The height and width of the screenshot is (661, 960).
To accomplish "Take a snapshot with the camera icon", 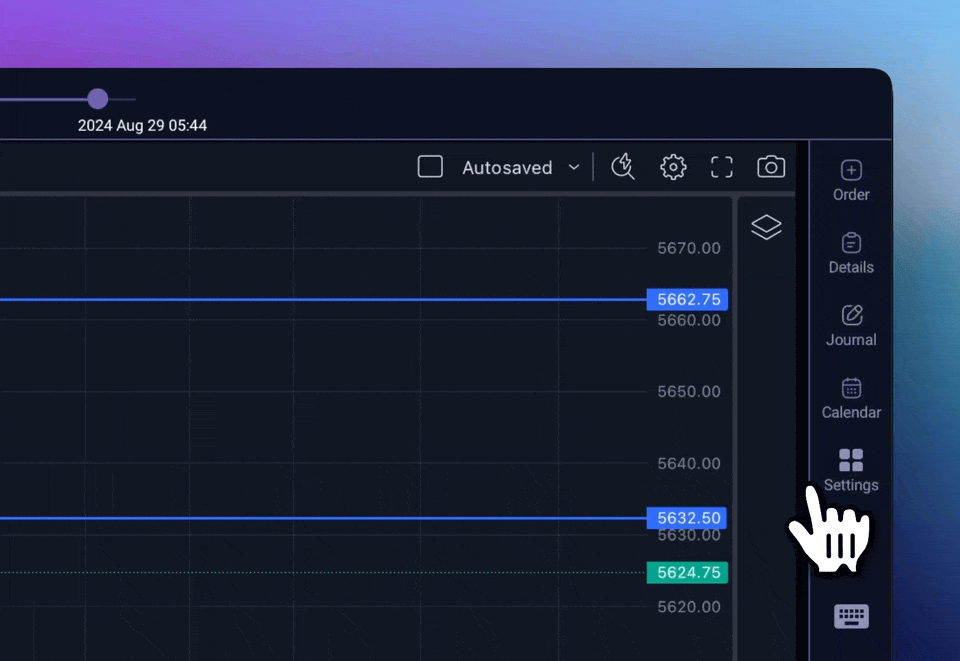I will [x=771, y=167].
